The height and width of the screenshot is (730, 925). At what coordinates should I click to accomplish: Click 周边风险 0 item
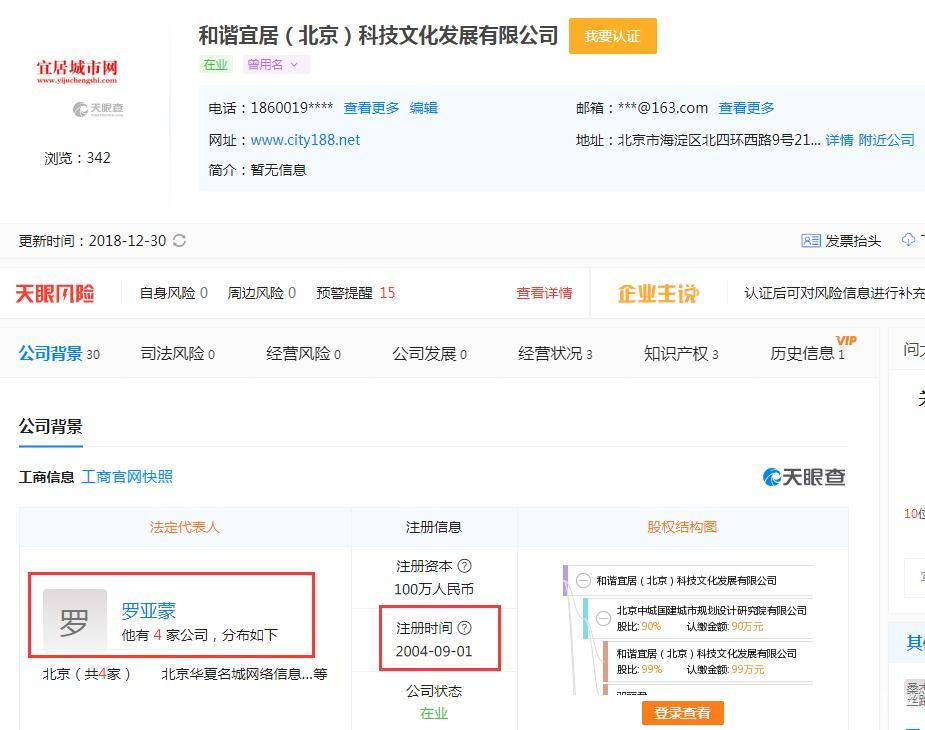[261, 293]
